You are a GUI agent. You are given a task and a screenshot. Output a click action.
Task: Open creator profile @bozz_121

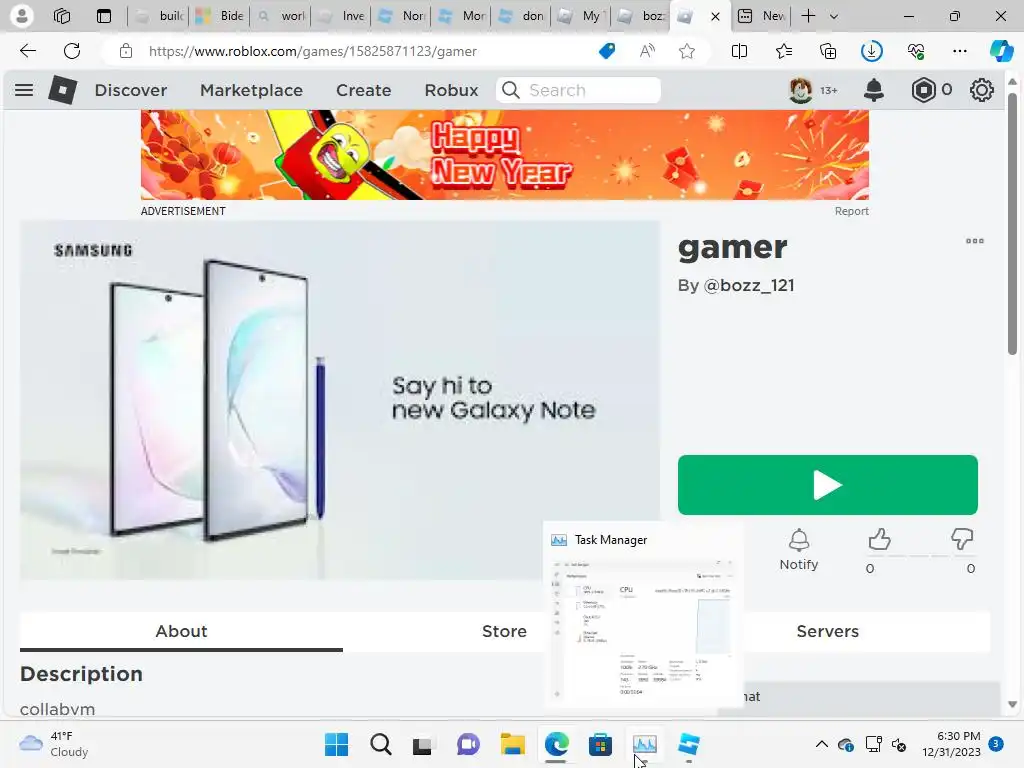(749, 285)
